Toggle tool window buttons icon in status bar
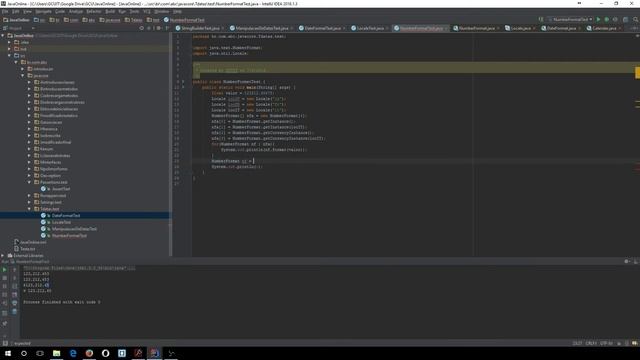The image size is (640, 360). pos(5,343)
